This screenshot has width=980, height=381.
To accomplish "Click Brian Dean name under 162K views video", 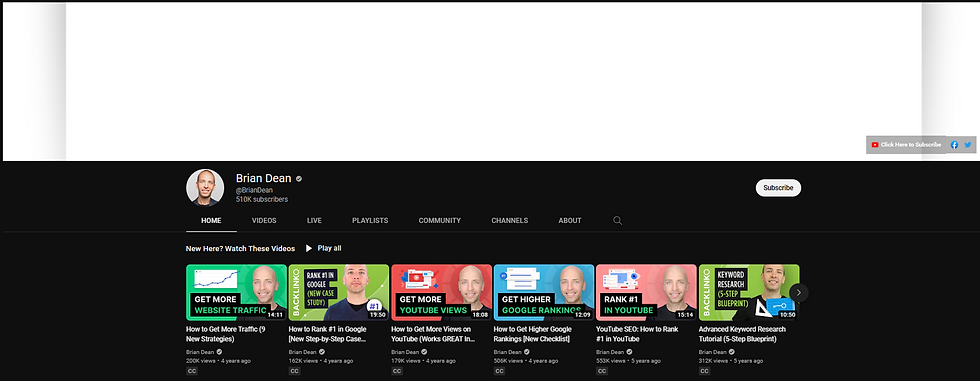I will (302, 352).
